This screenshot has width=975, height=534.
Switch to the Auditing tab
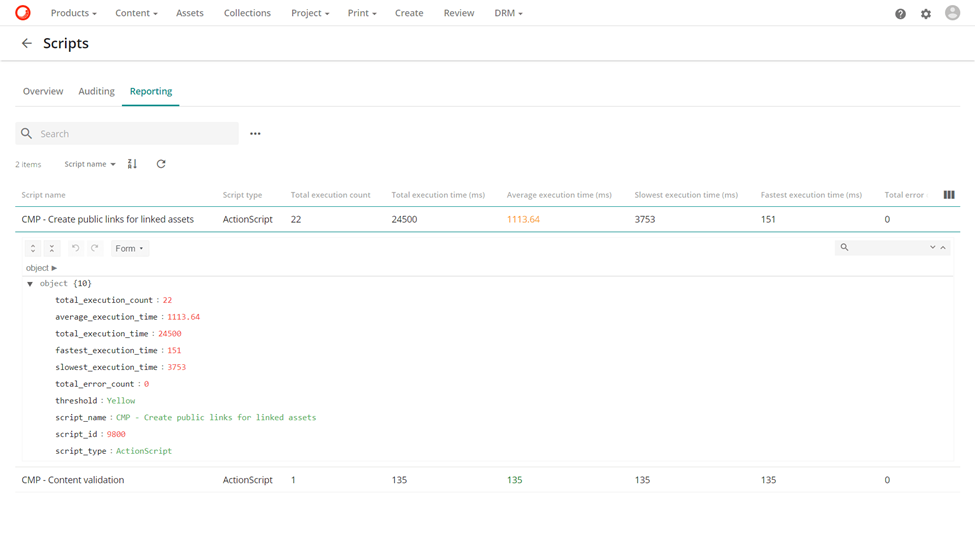click(97, 91)
